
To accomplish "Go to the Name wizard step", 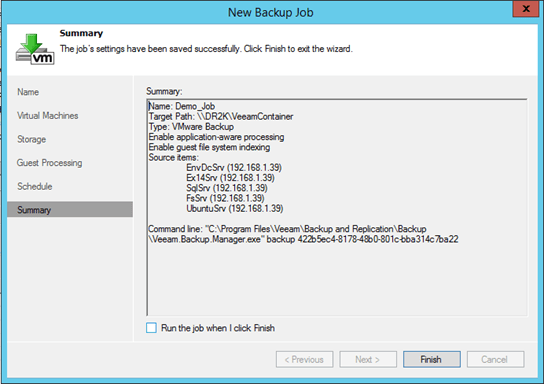I will (28, 92).
